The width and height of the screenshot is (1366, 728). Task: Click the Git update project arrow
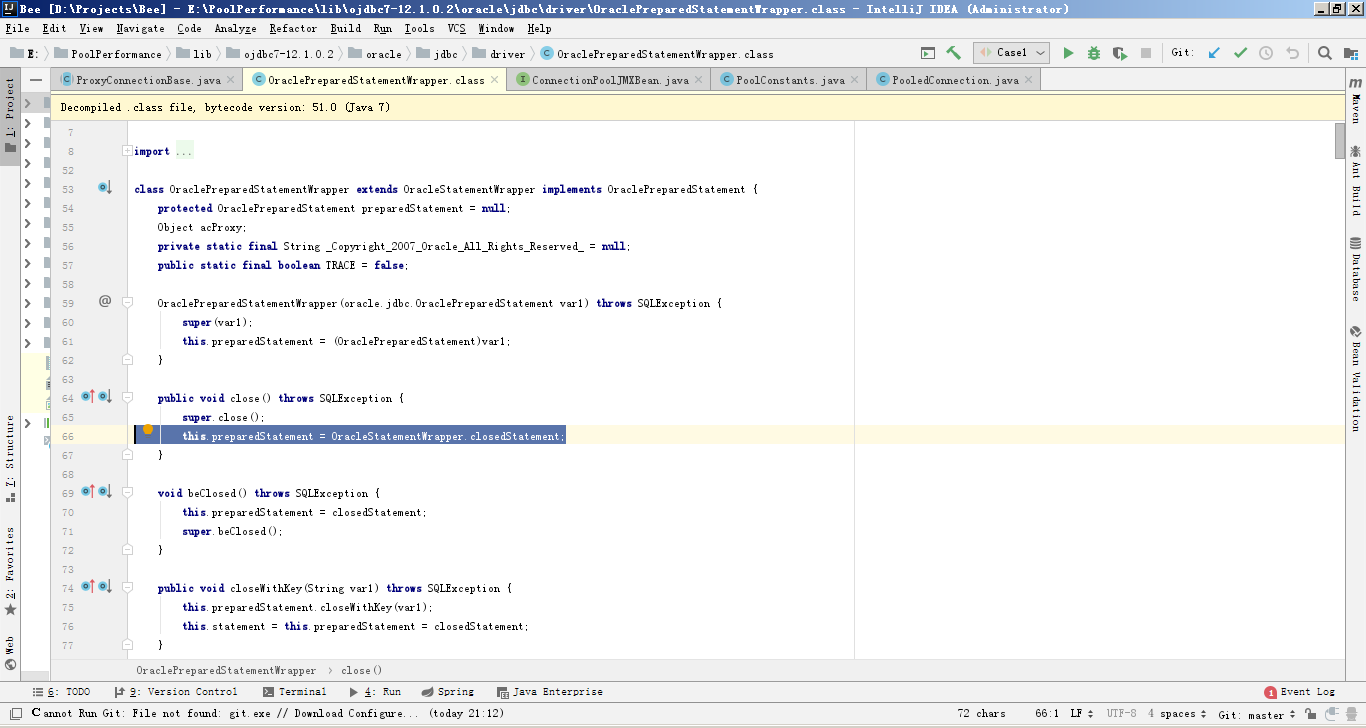1214,53
